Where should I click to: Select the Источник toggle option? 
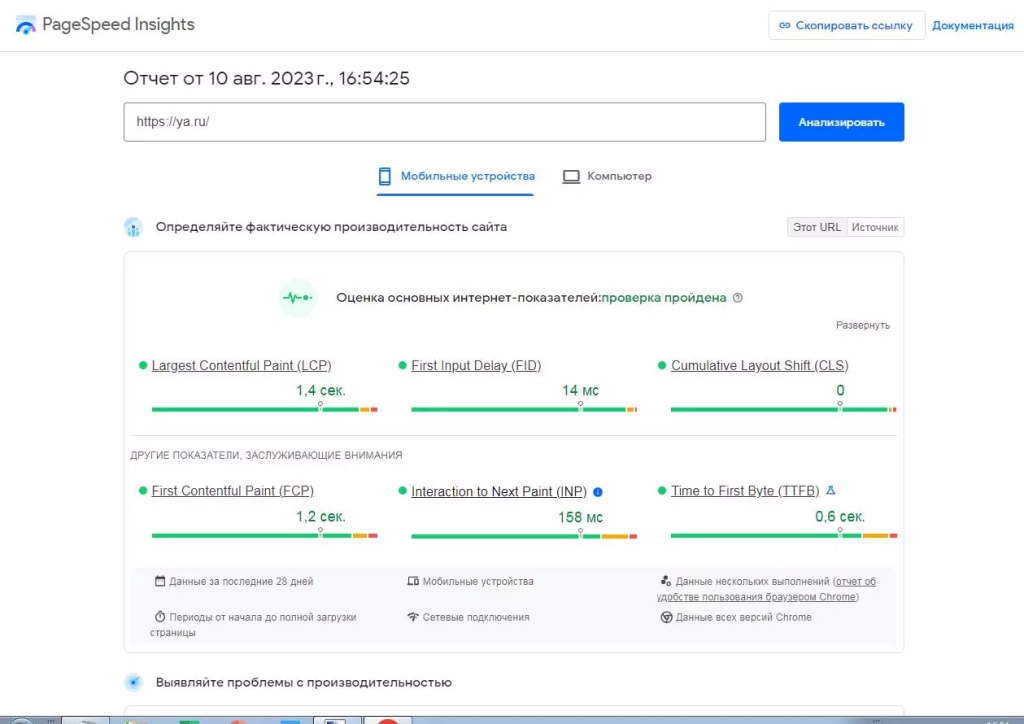click(875, 227)
